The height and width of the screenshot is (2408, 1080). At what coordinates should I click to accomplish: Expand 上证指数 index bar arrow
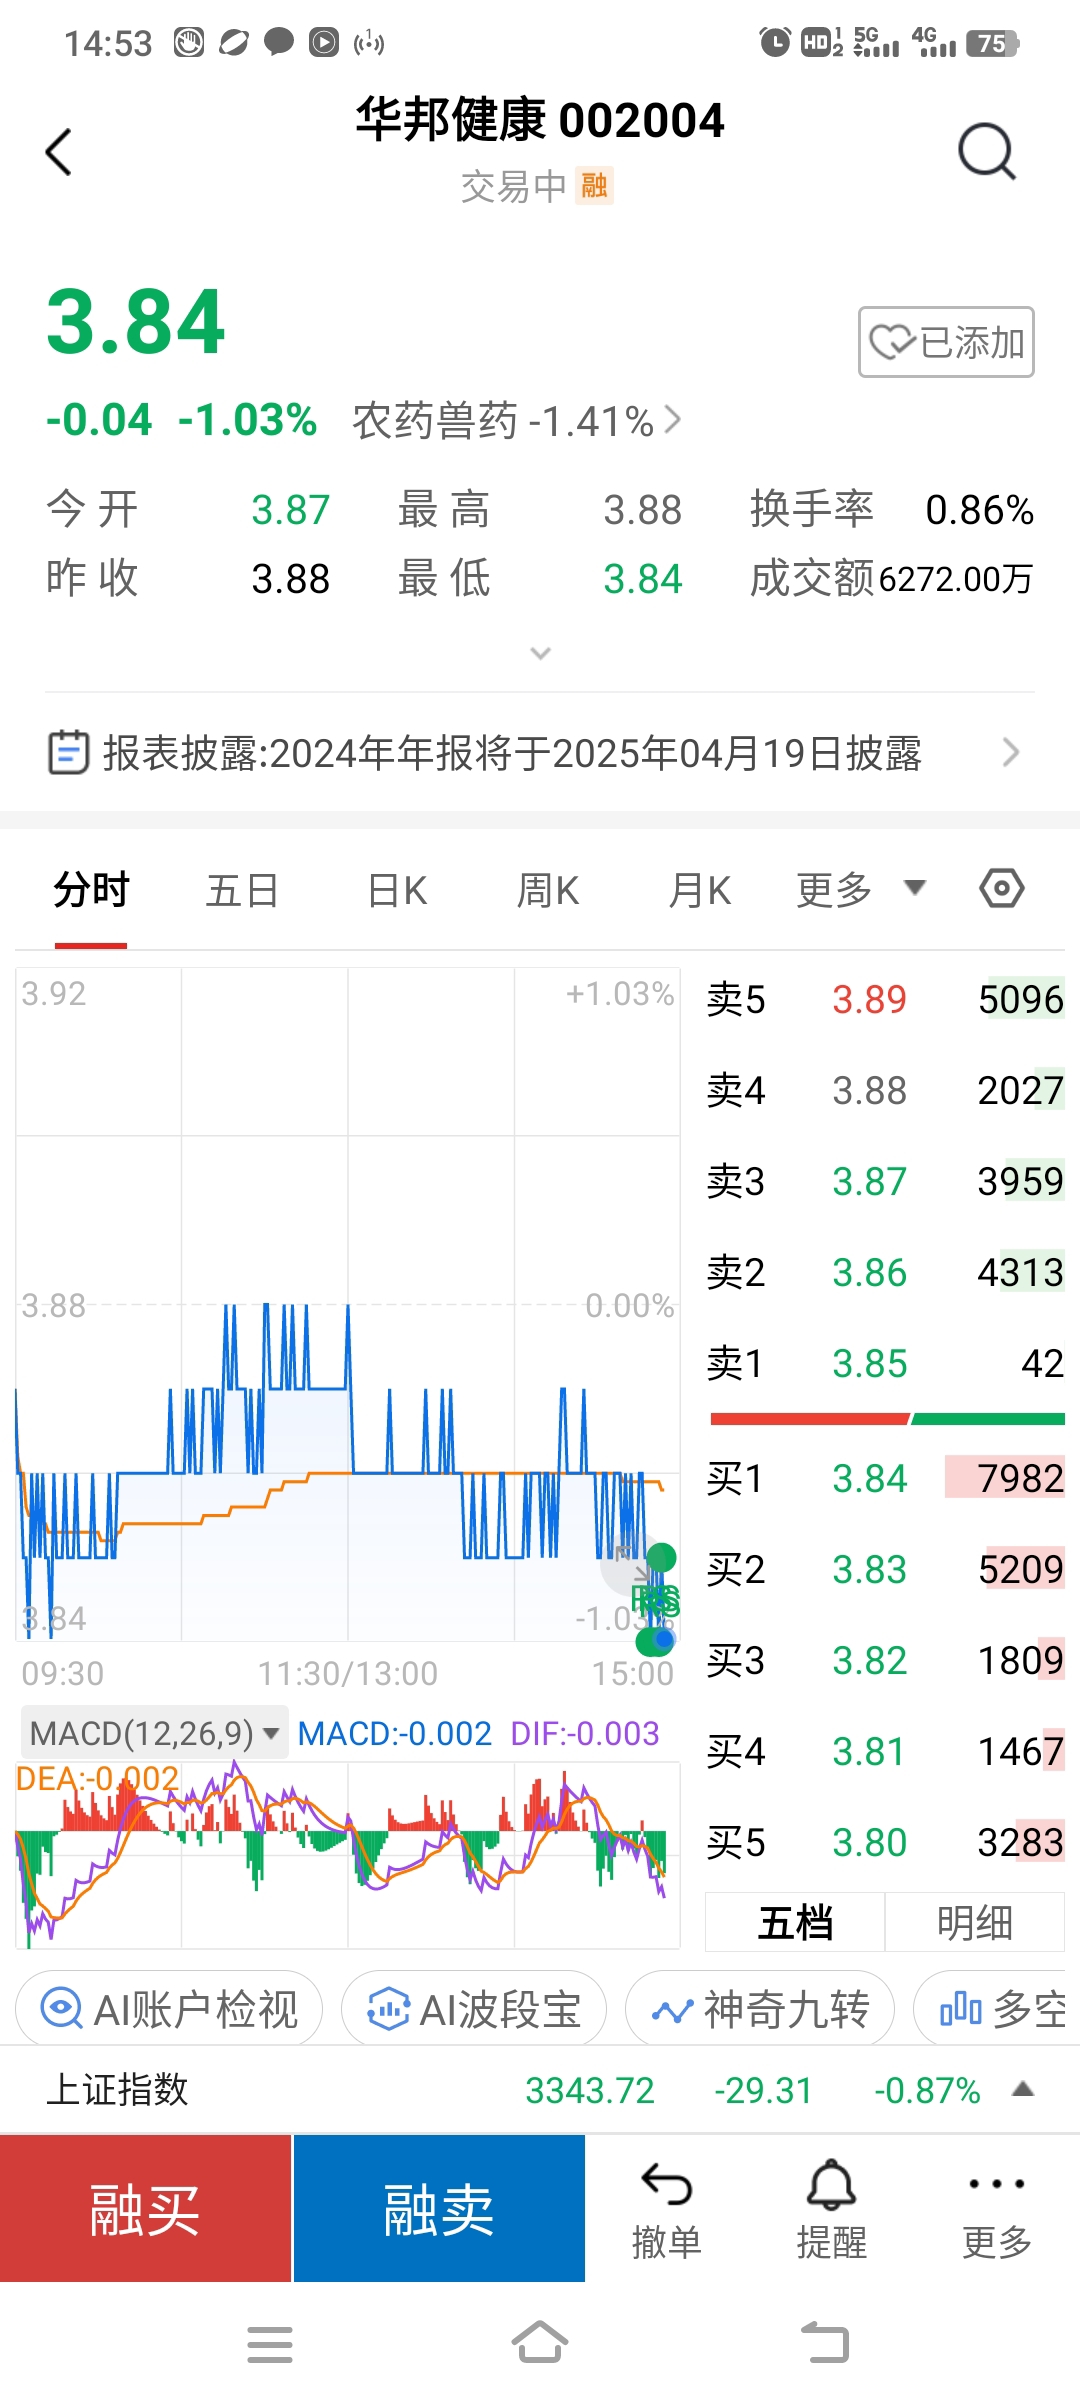click(1022, 2089)
